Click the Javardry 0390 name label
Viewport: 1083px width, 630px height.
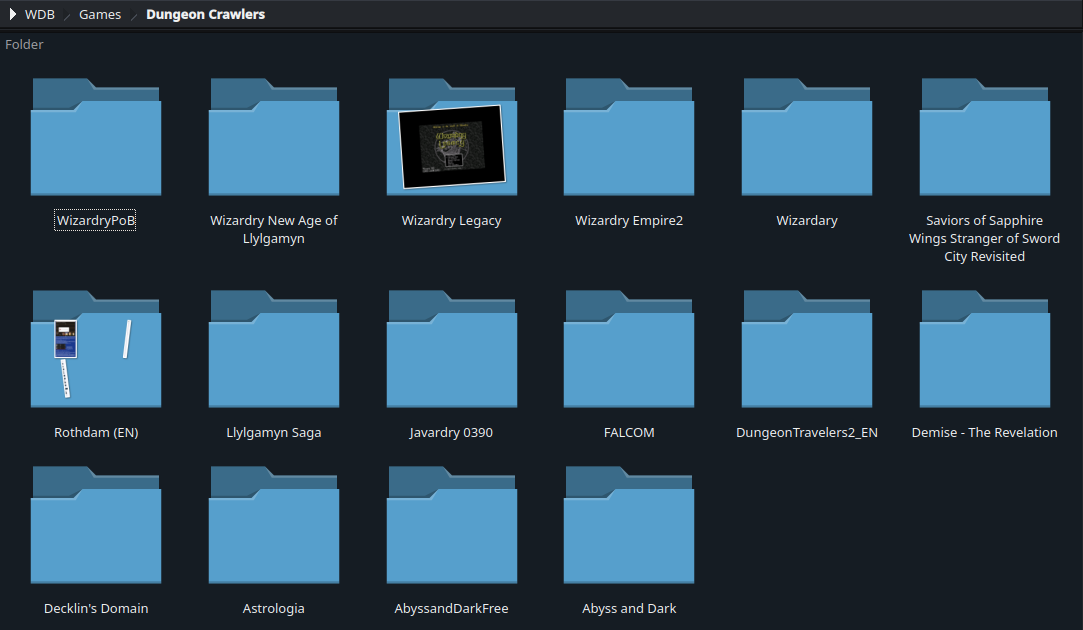[x=451, y=432]
